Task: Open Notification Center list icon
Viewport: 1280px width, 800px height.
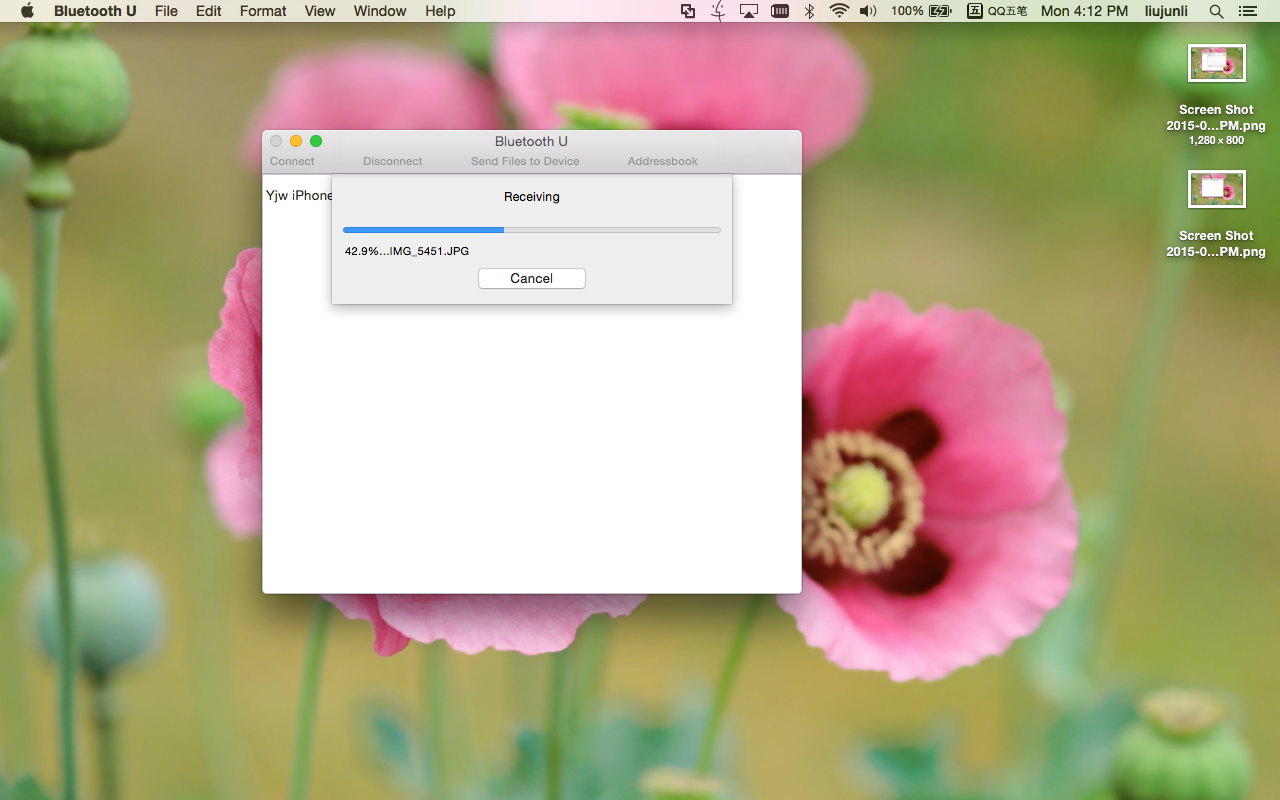Action: point(1247,11)
